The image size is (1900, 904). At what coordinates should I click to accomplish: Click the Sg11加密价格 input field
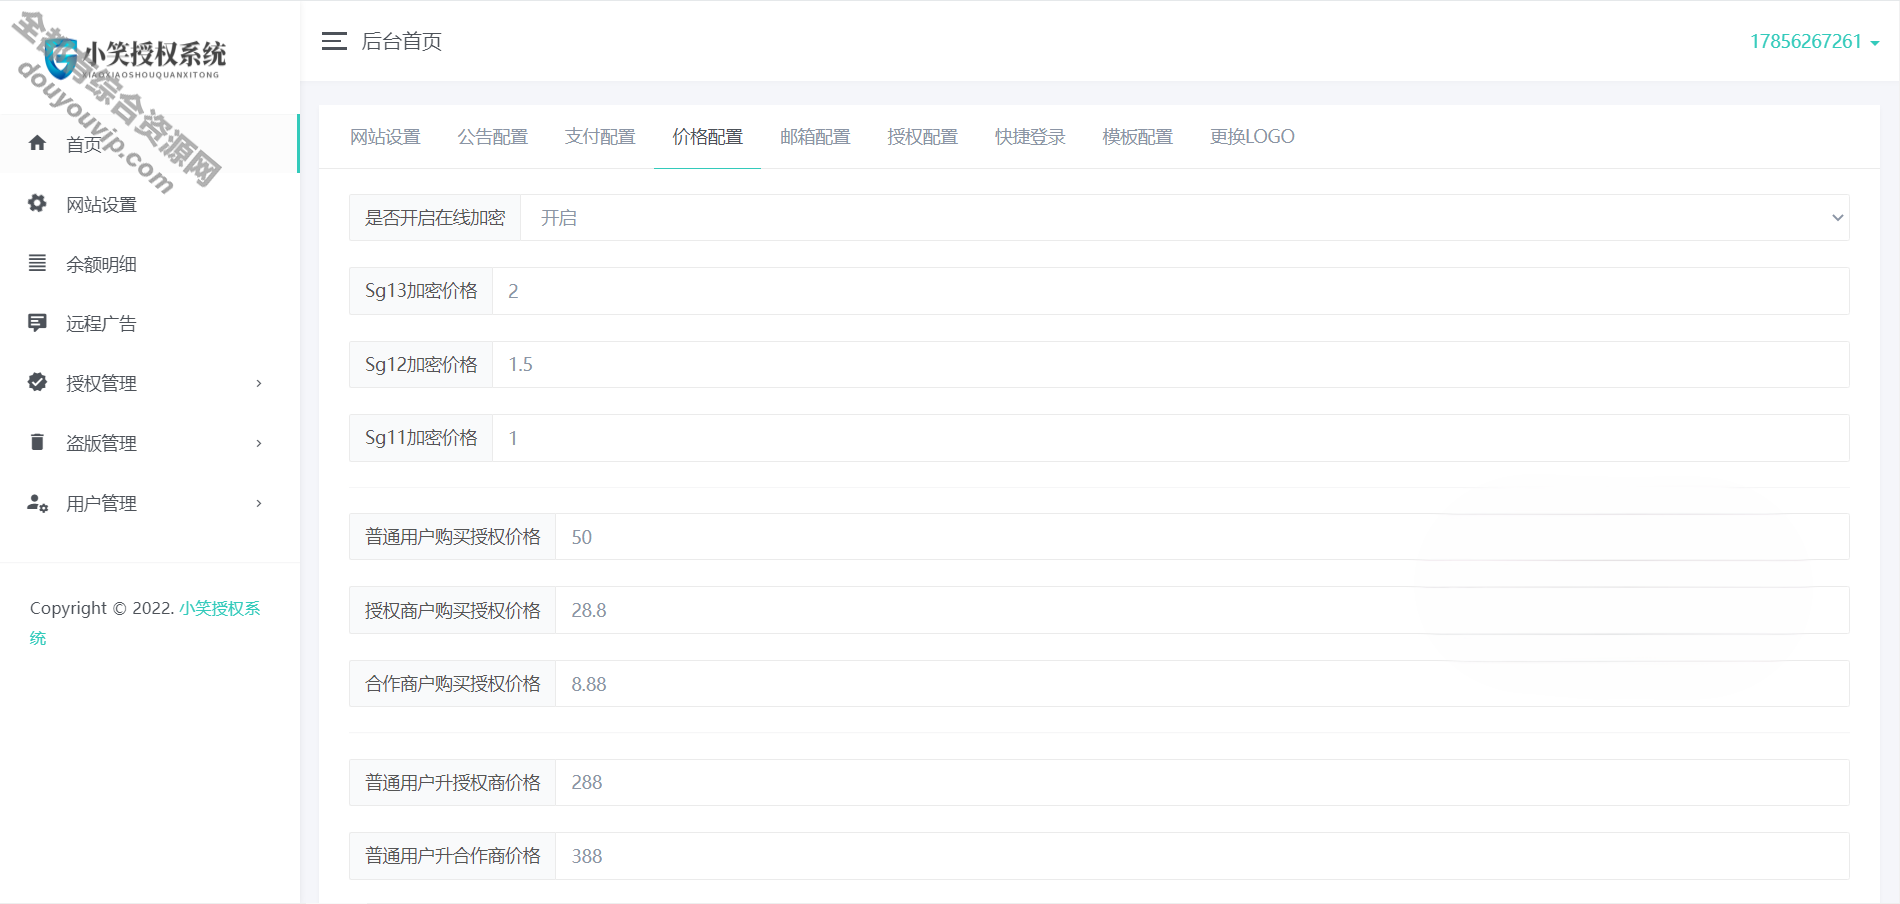point(1171,438)
